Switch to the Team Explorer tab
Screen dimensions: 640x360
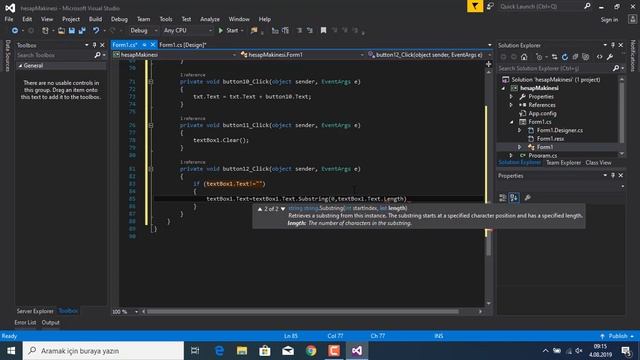(563, 162)
